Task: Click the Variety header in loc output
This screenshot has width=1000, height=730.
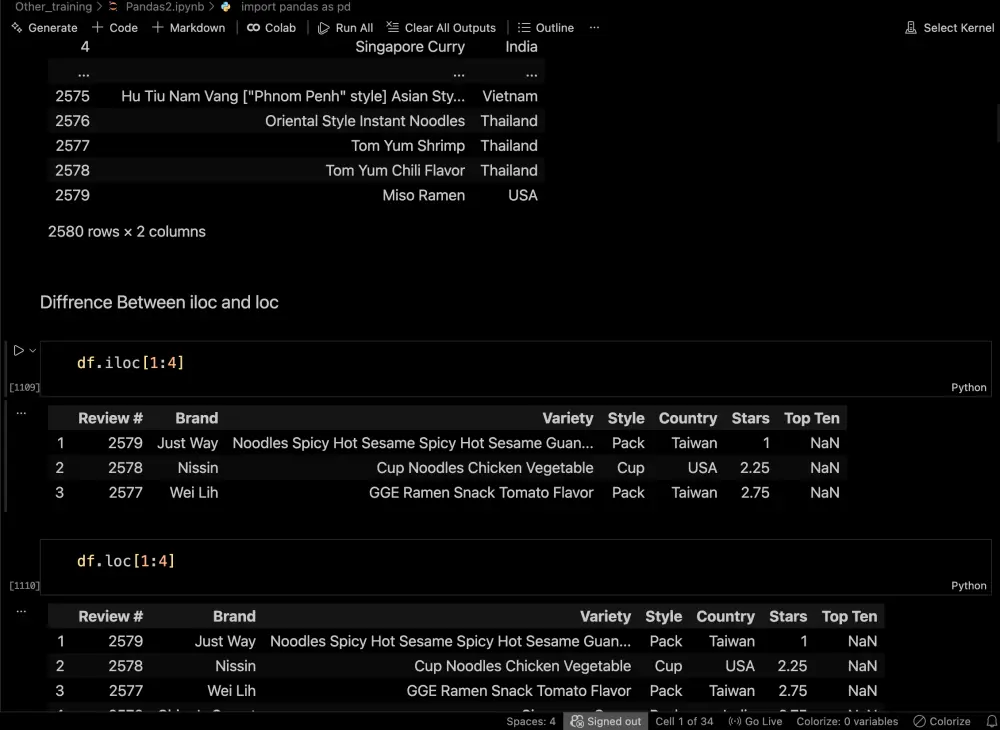Action: pyautogui.click(x=605, y=617)
